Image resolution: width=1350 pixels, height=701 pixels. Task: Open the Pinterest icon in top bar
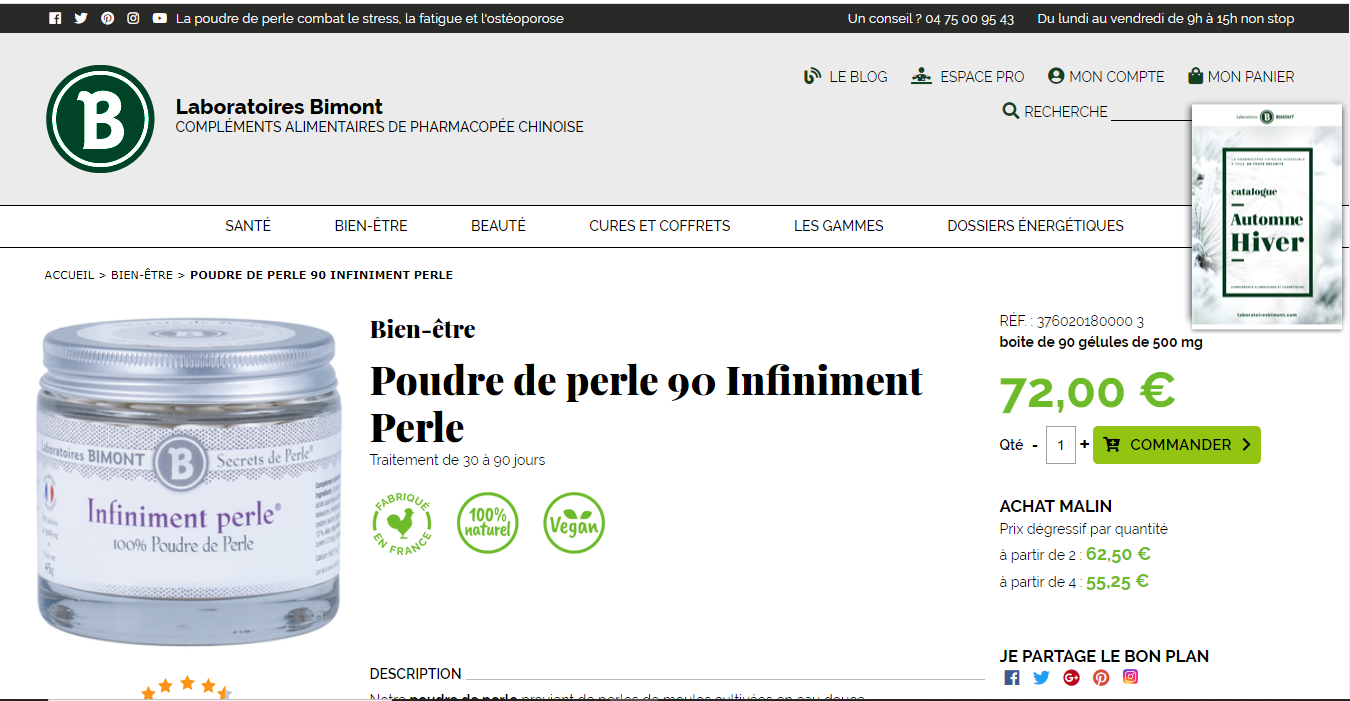pos(107,18)
